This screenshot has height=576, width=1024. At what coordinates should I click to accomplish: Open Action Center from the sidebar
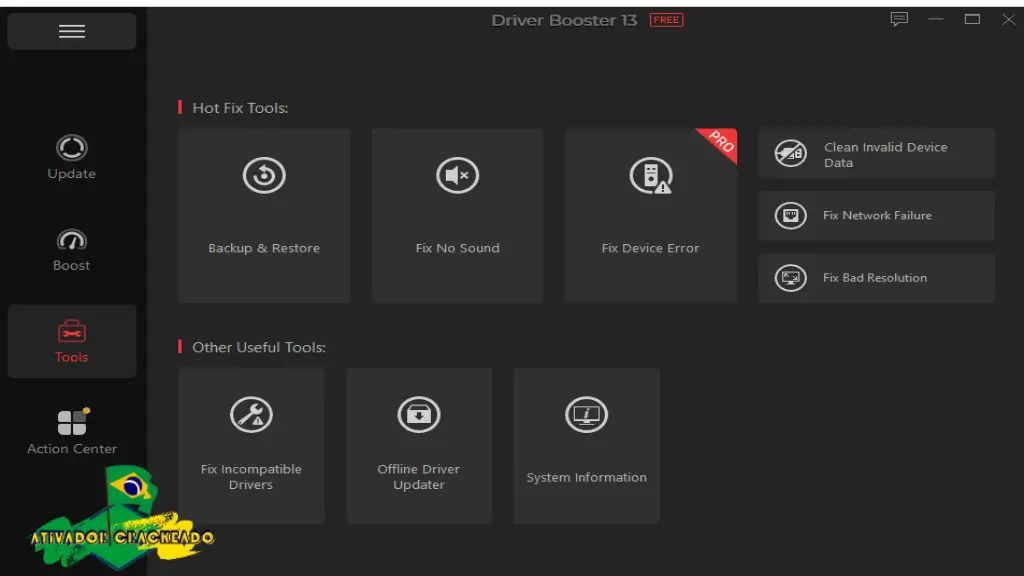coord(72,432)
